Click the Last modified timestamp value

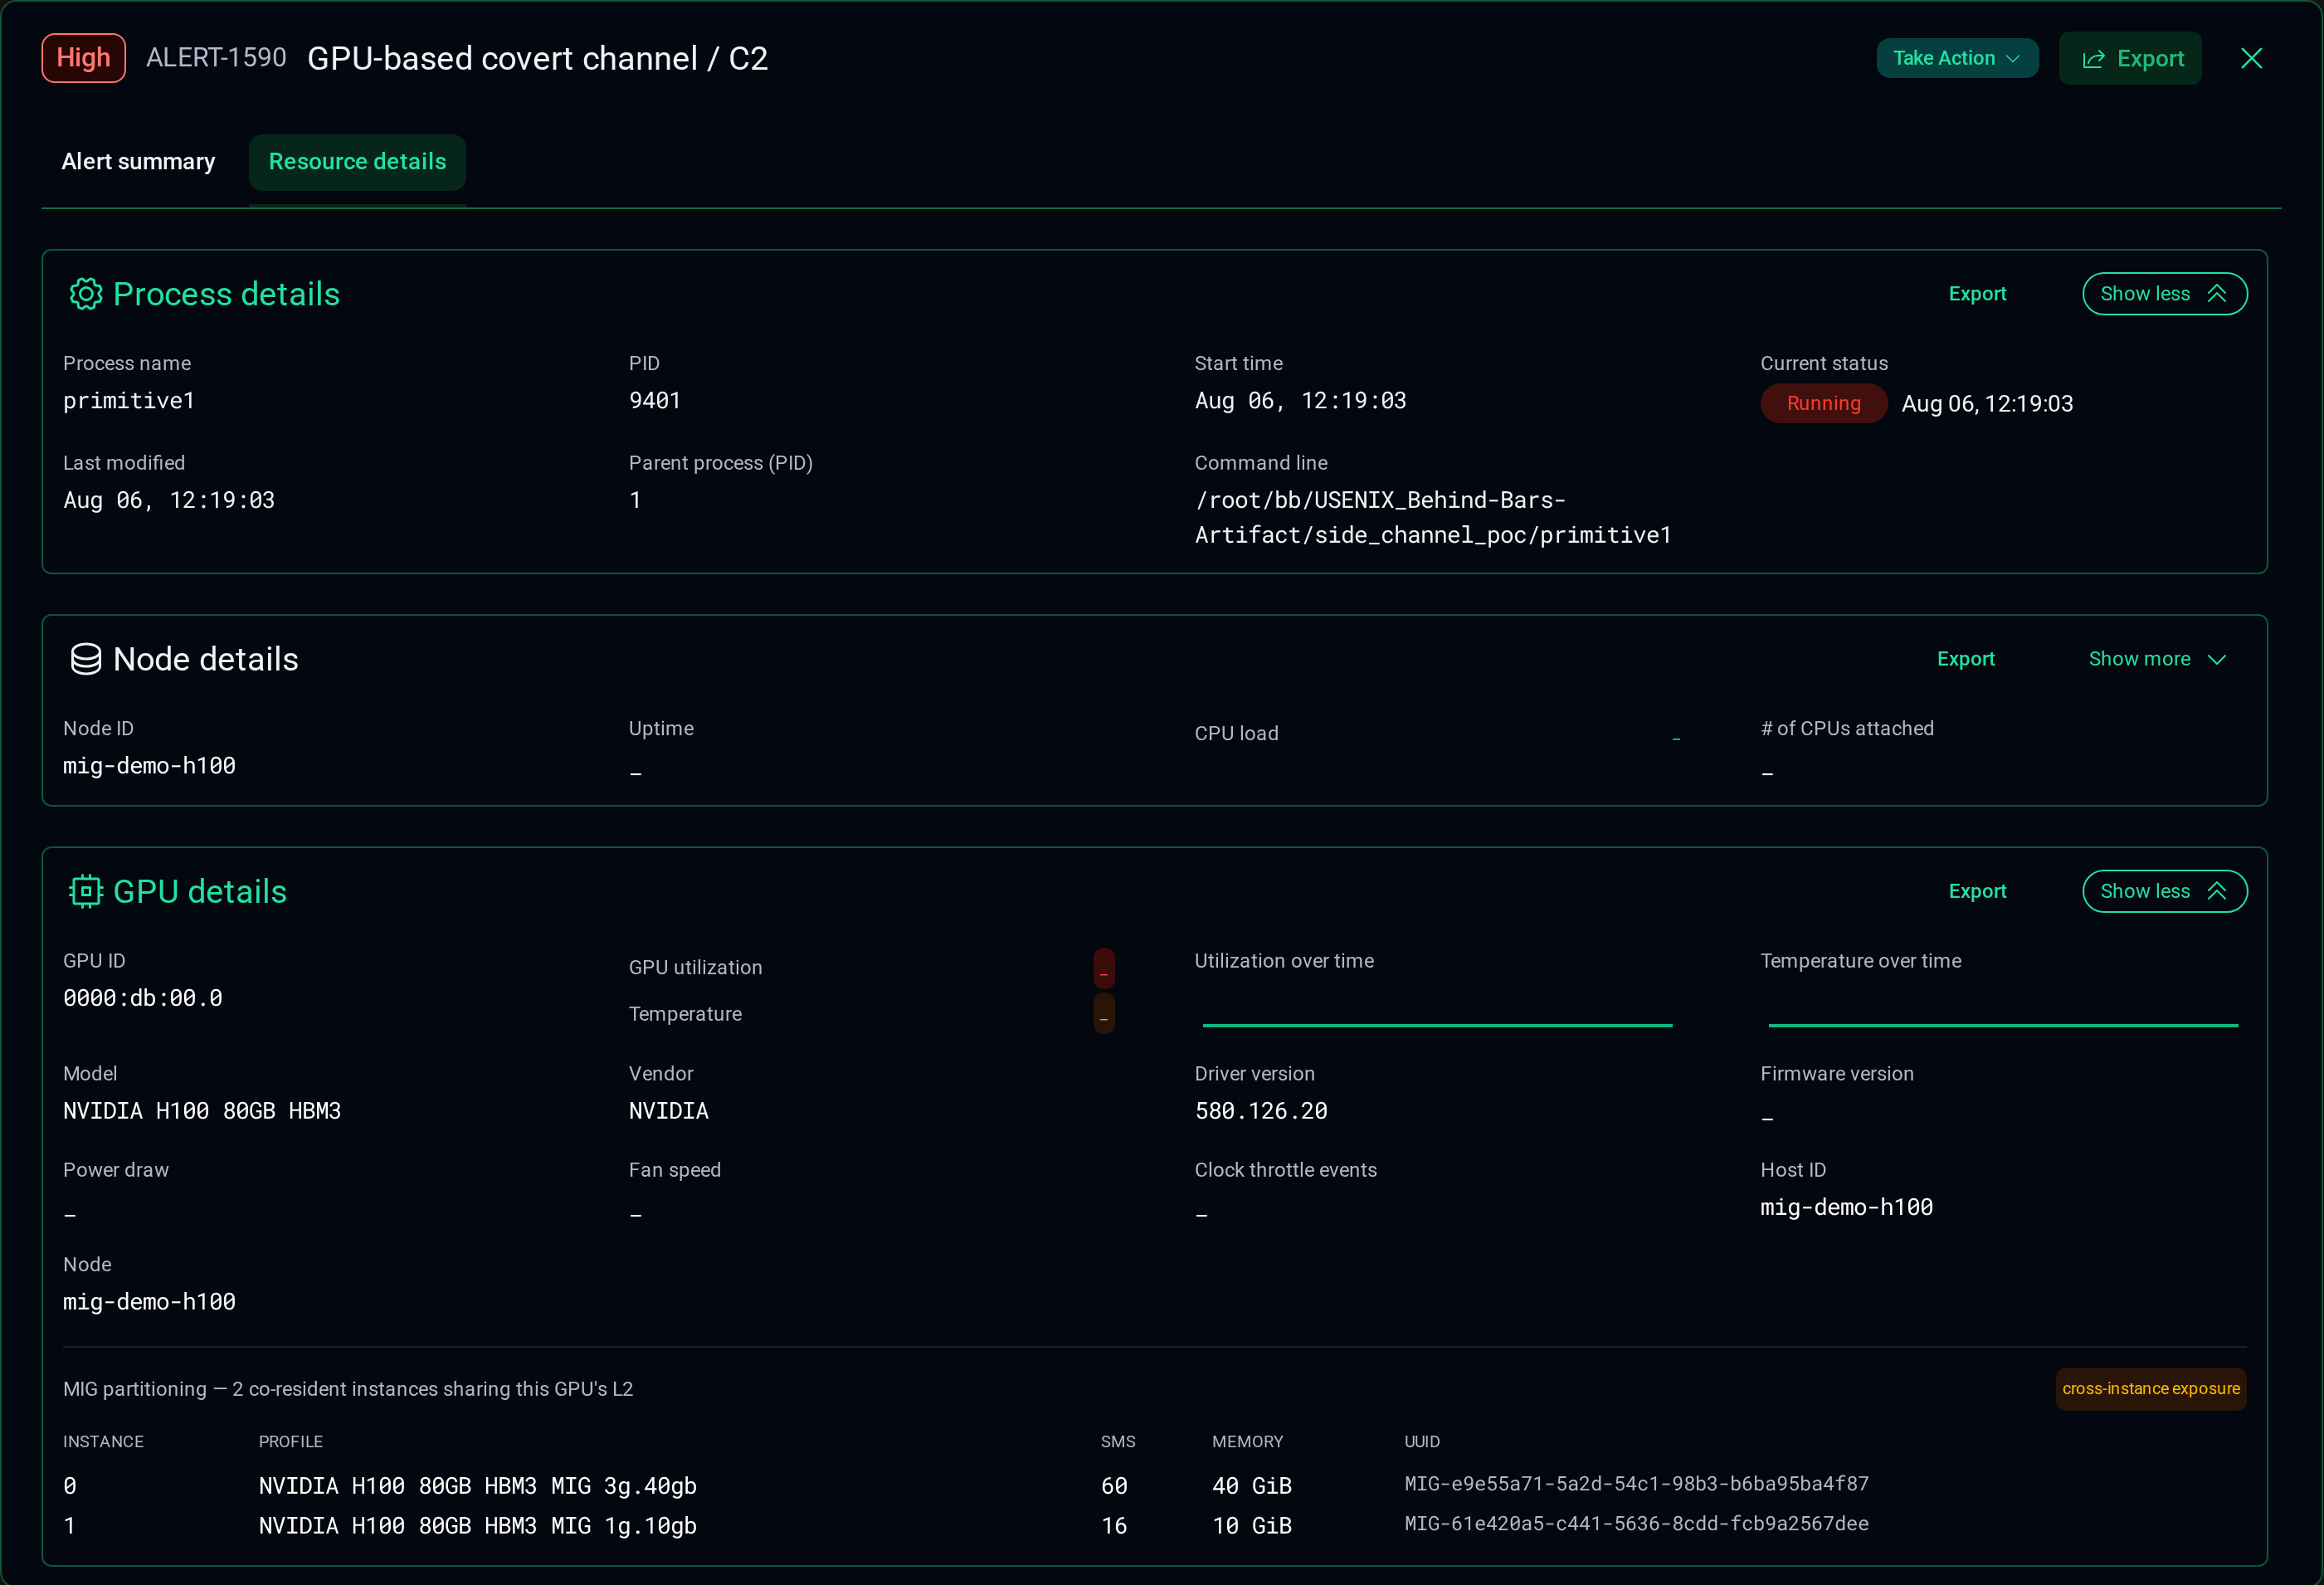click(x=169, y=500)
